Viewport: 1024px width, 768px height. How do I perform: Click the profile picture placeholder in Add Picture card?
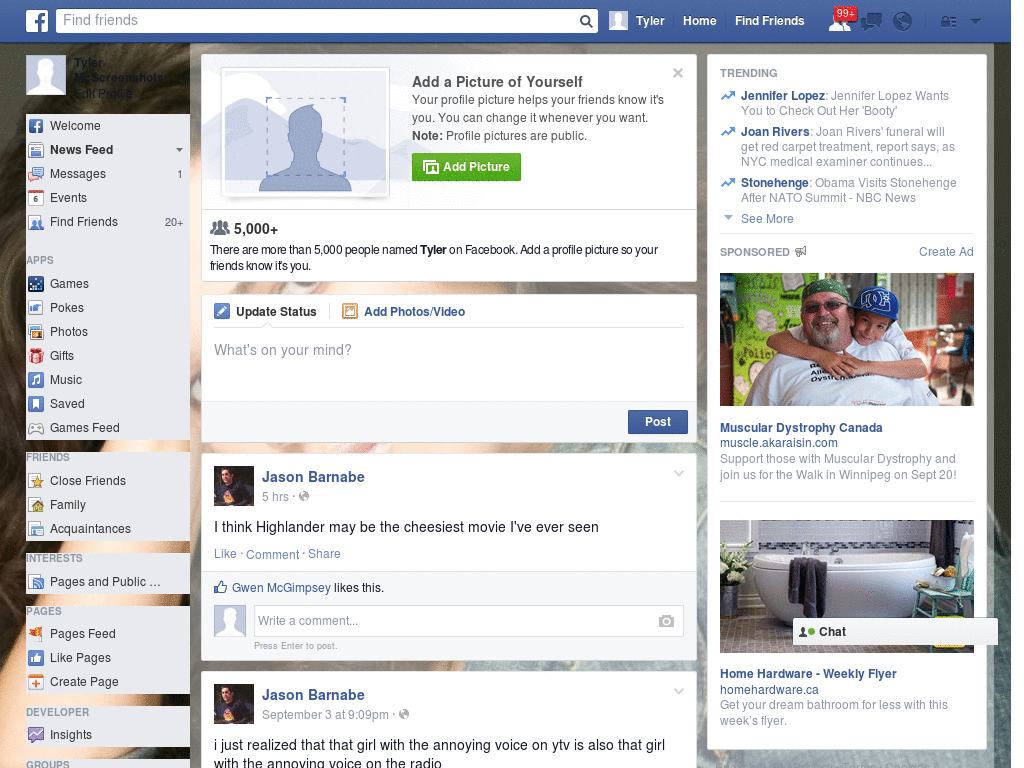pos(306,133)
